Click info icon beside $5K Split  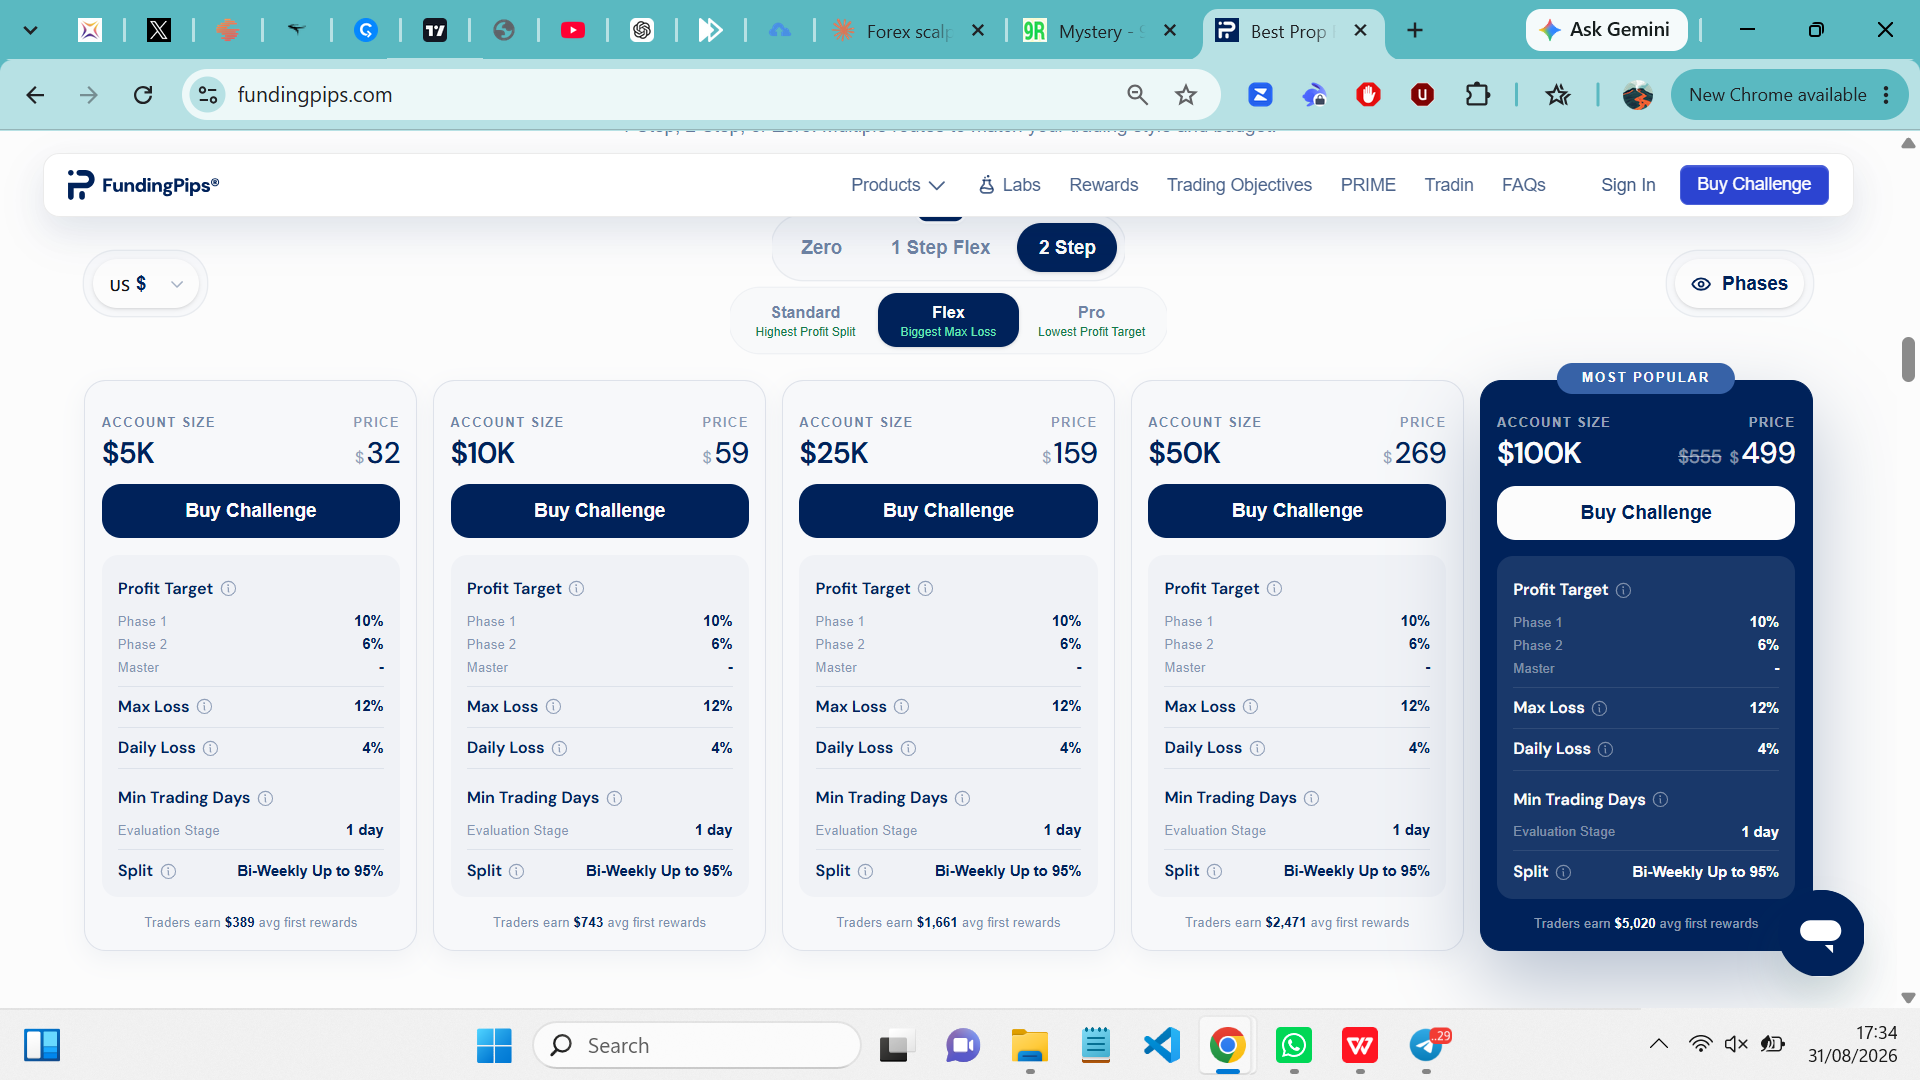pyautogui.click(x=168, y=871)
